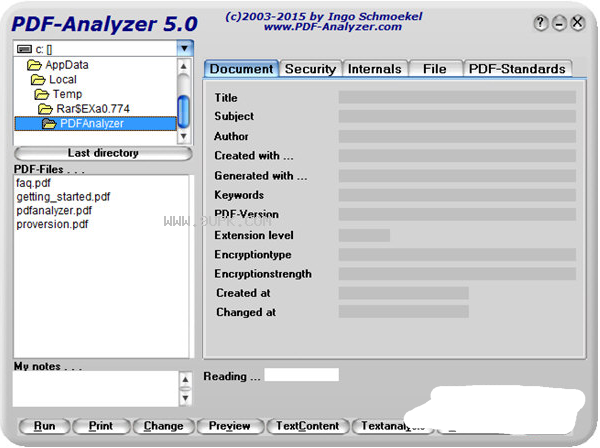The height and width of the screenshot is (448, 600).
Task: Open the drive selection dropdown arrow
Action: (185, 49)
